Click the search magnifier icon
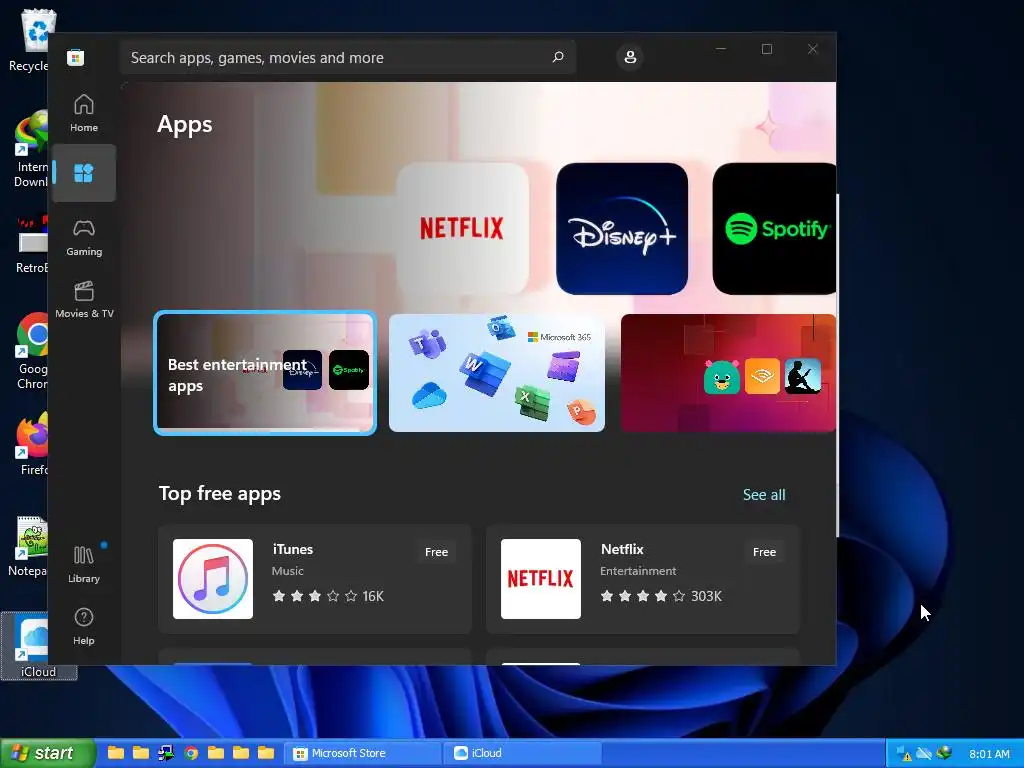The height and width of the screenshot is (768, 1024). [x=558, y=57]
